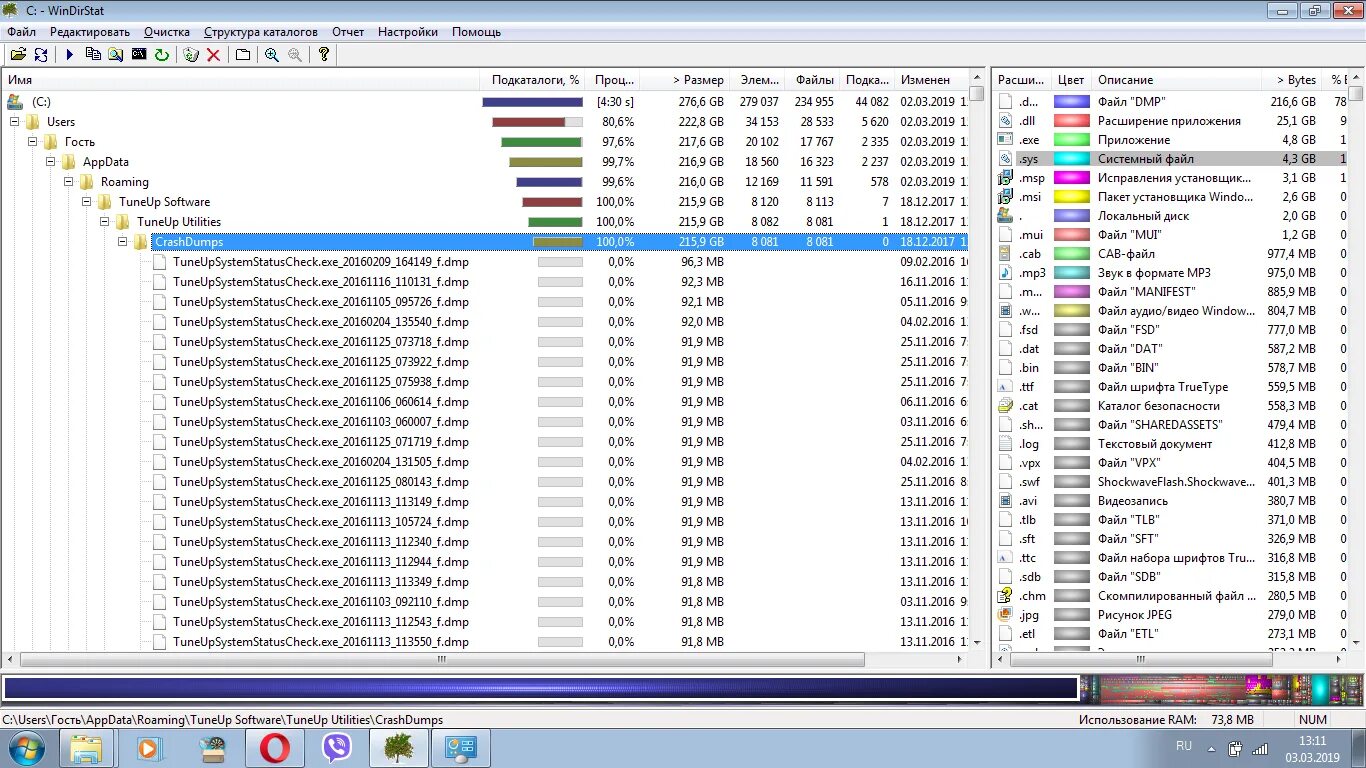Collapse the AppData folder node
This screenshot has width=1366, height=768.
(51, 162)
